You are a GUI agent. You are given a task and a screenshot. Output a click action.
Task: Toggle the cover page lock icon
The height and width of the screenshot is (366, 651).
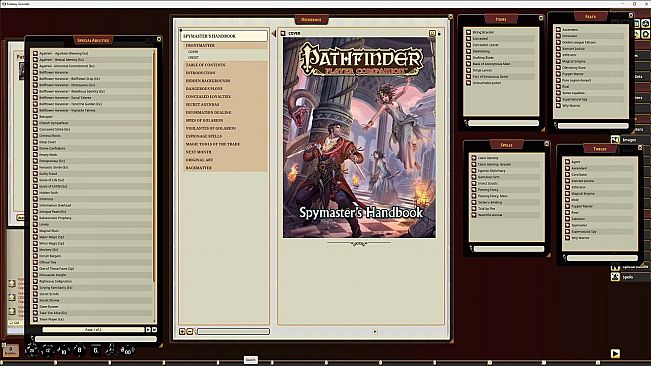[x=432, y=33]
